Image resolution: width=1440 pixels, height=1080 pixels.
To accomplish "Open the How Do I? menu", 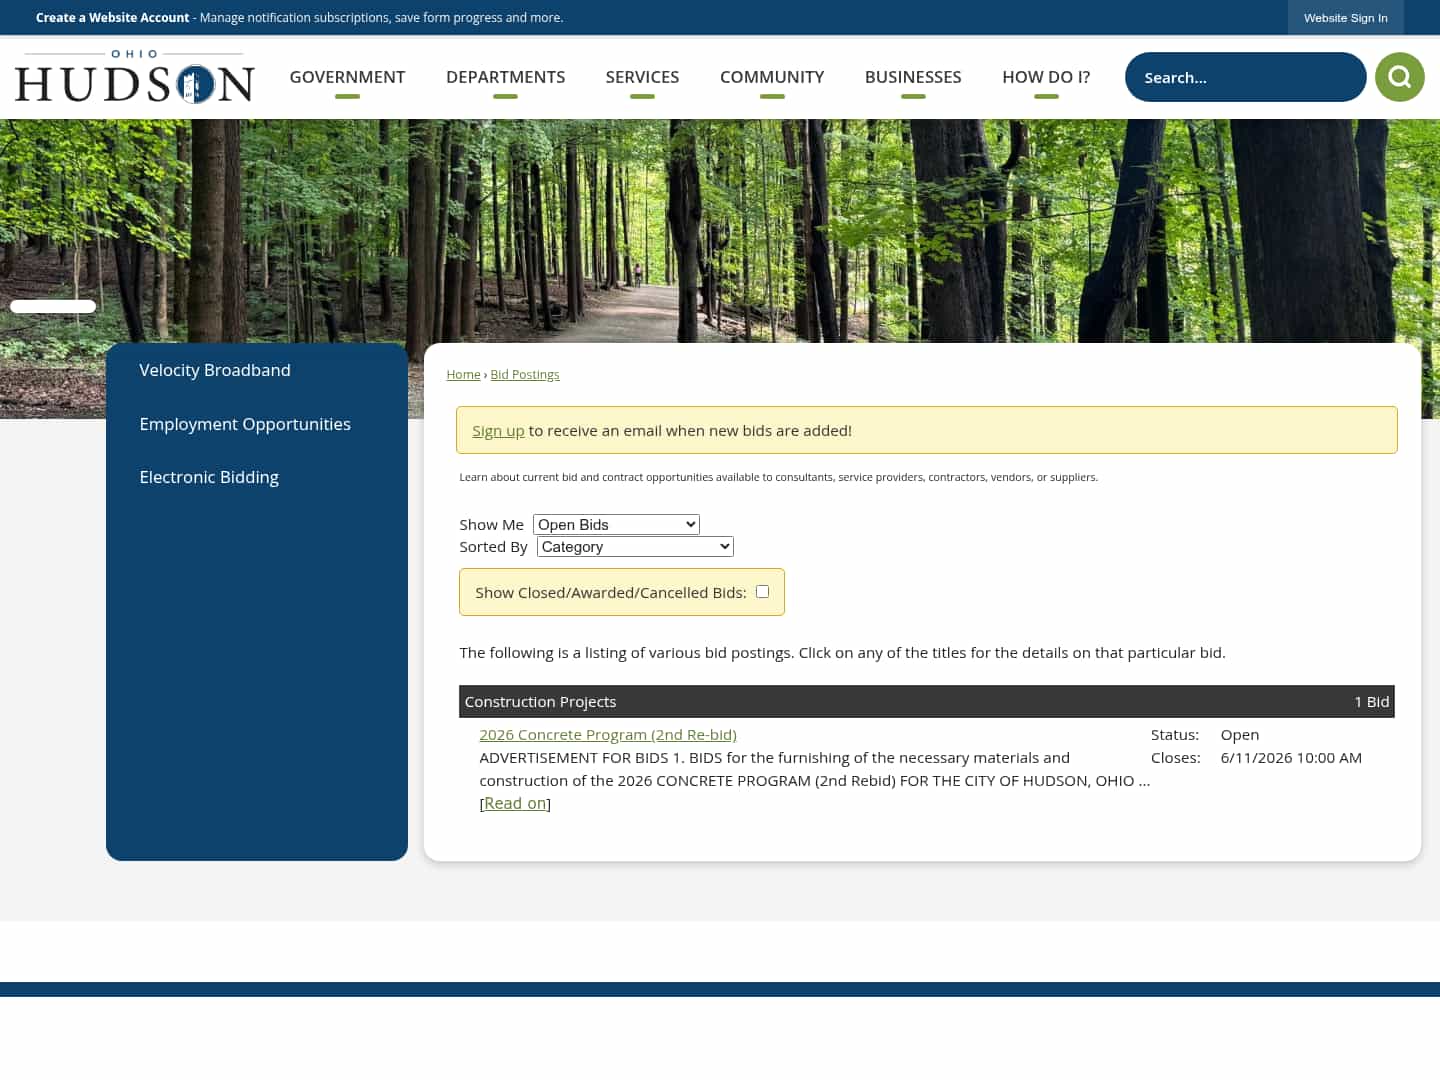I will [1046, 77].
